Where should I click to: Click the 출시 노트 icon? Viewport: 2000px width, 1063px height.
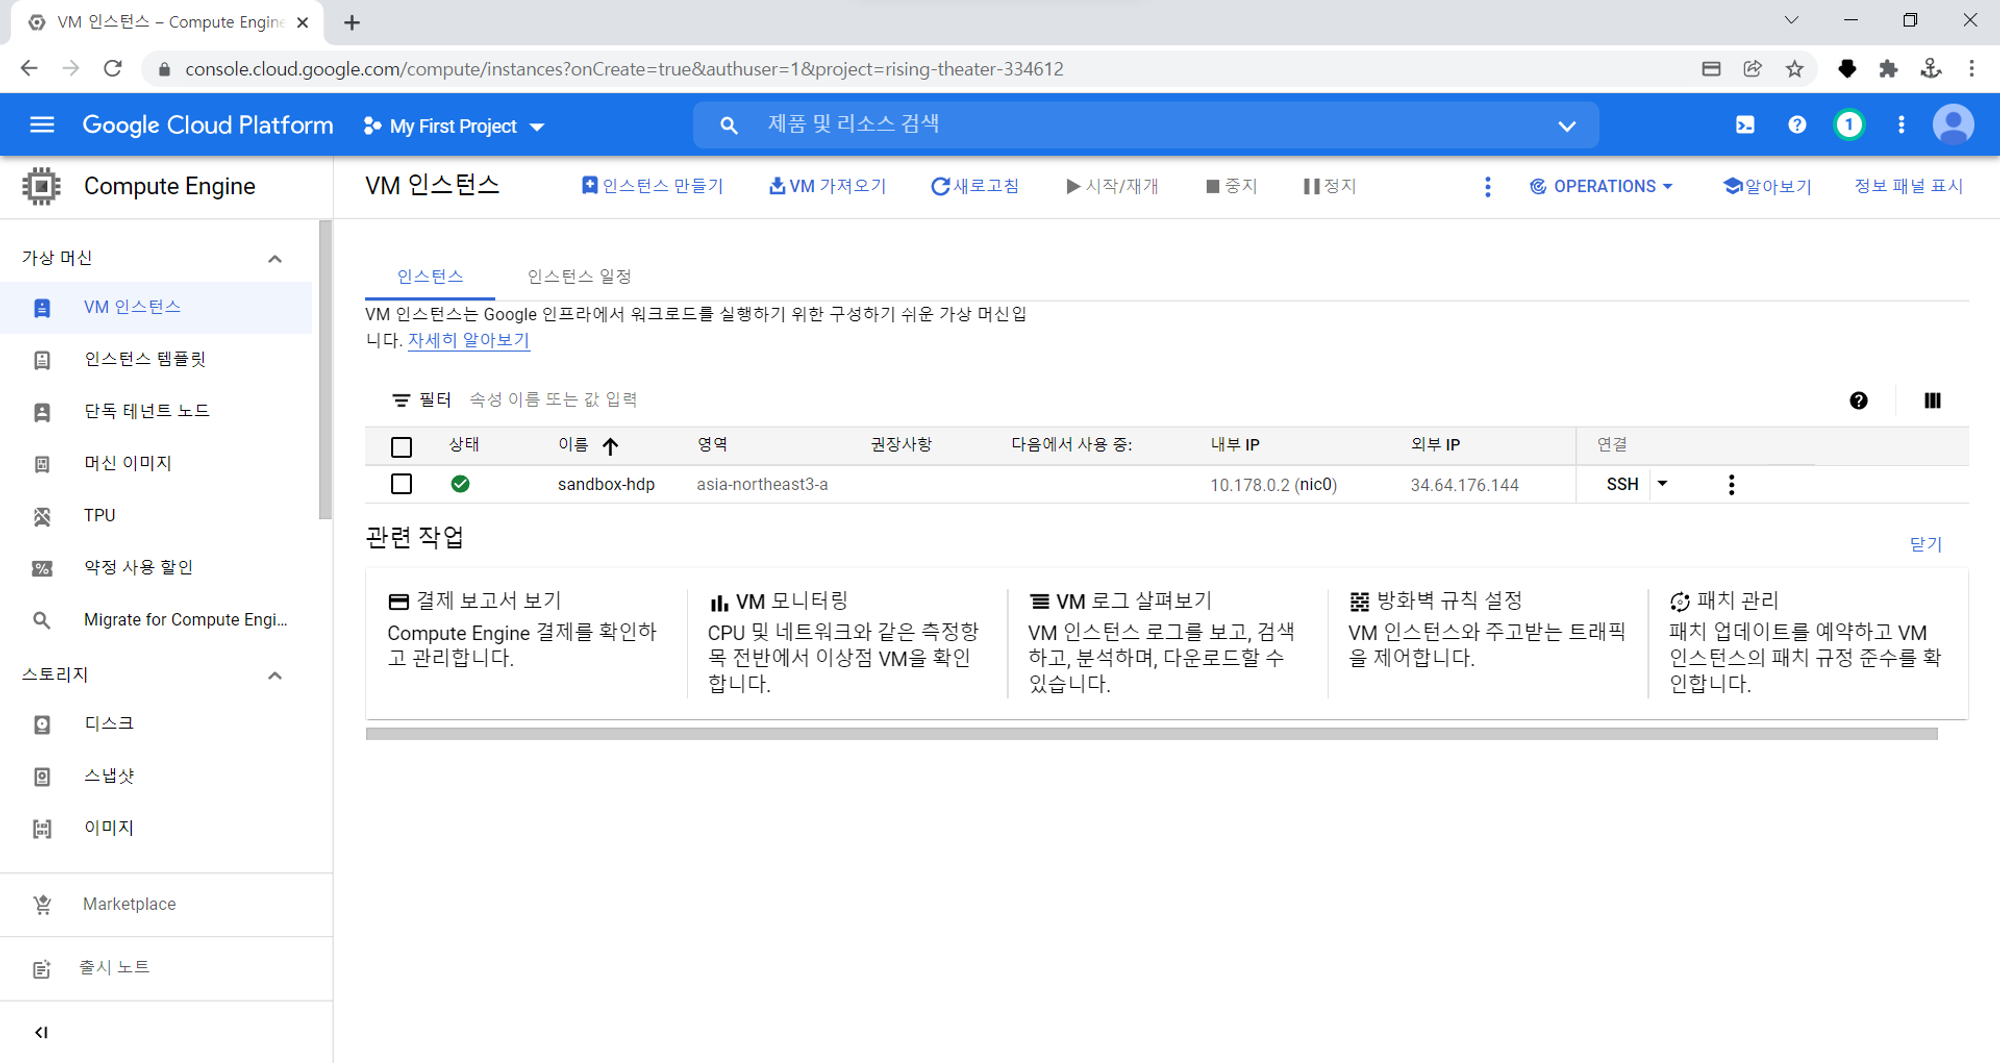[x=42, y=969]
